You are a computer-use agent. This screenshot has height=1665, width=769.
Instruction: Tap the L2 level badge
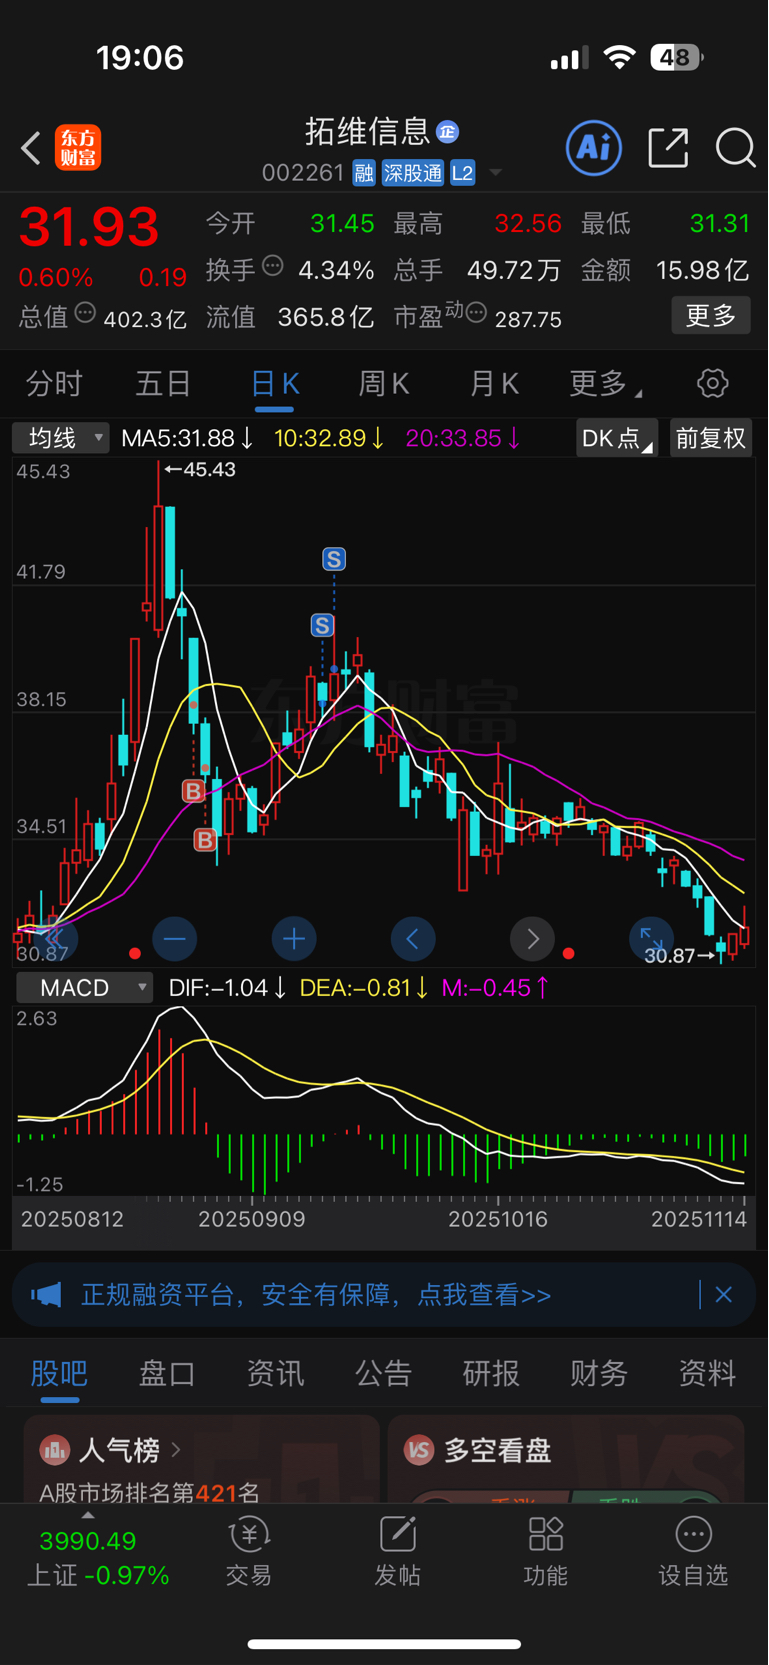coord(462,173)
